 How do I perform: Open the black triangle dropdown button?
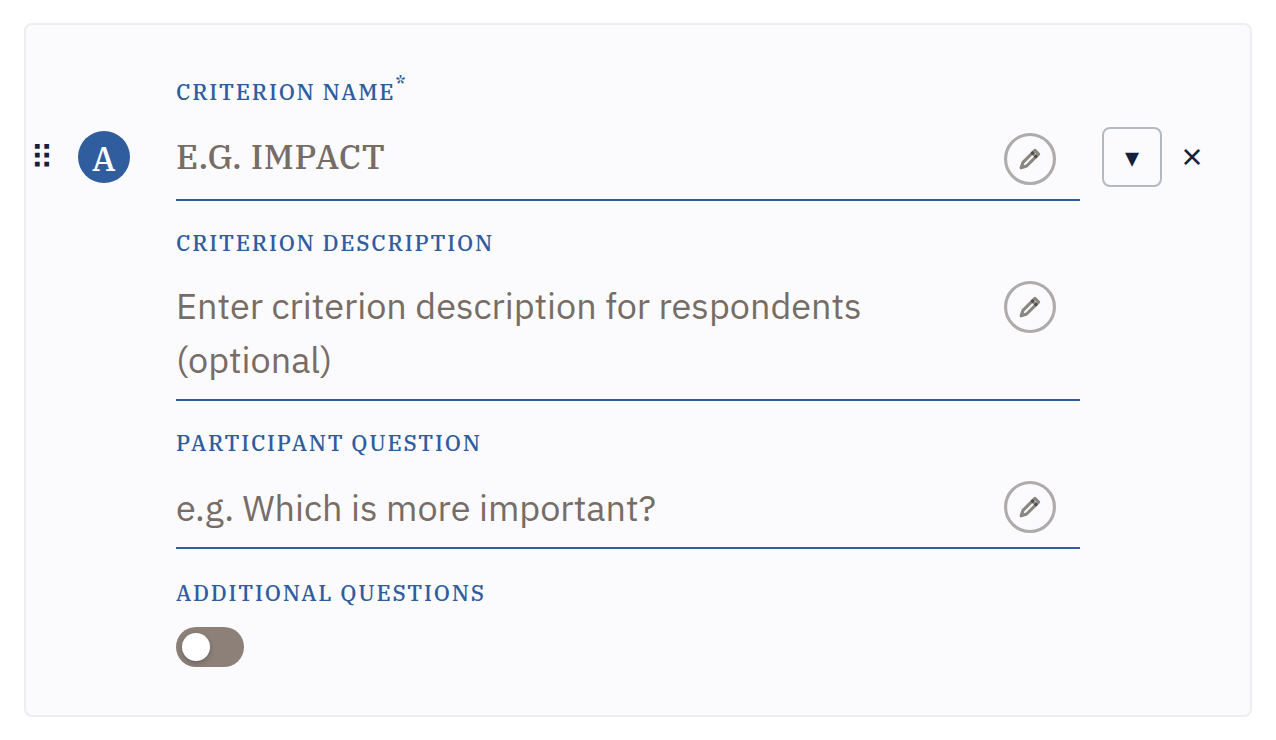tap(1132, 157)
